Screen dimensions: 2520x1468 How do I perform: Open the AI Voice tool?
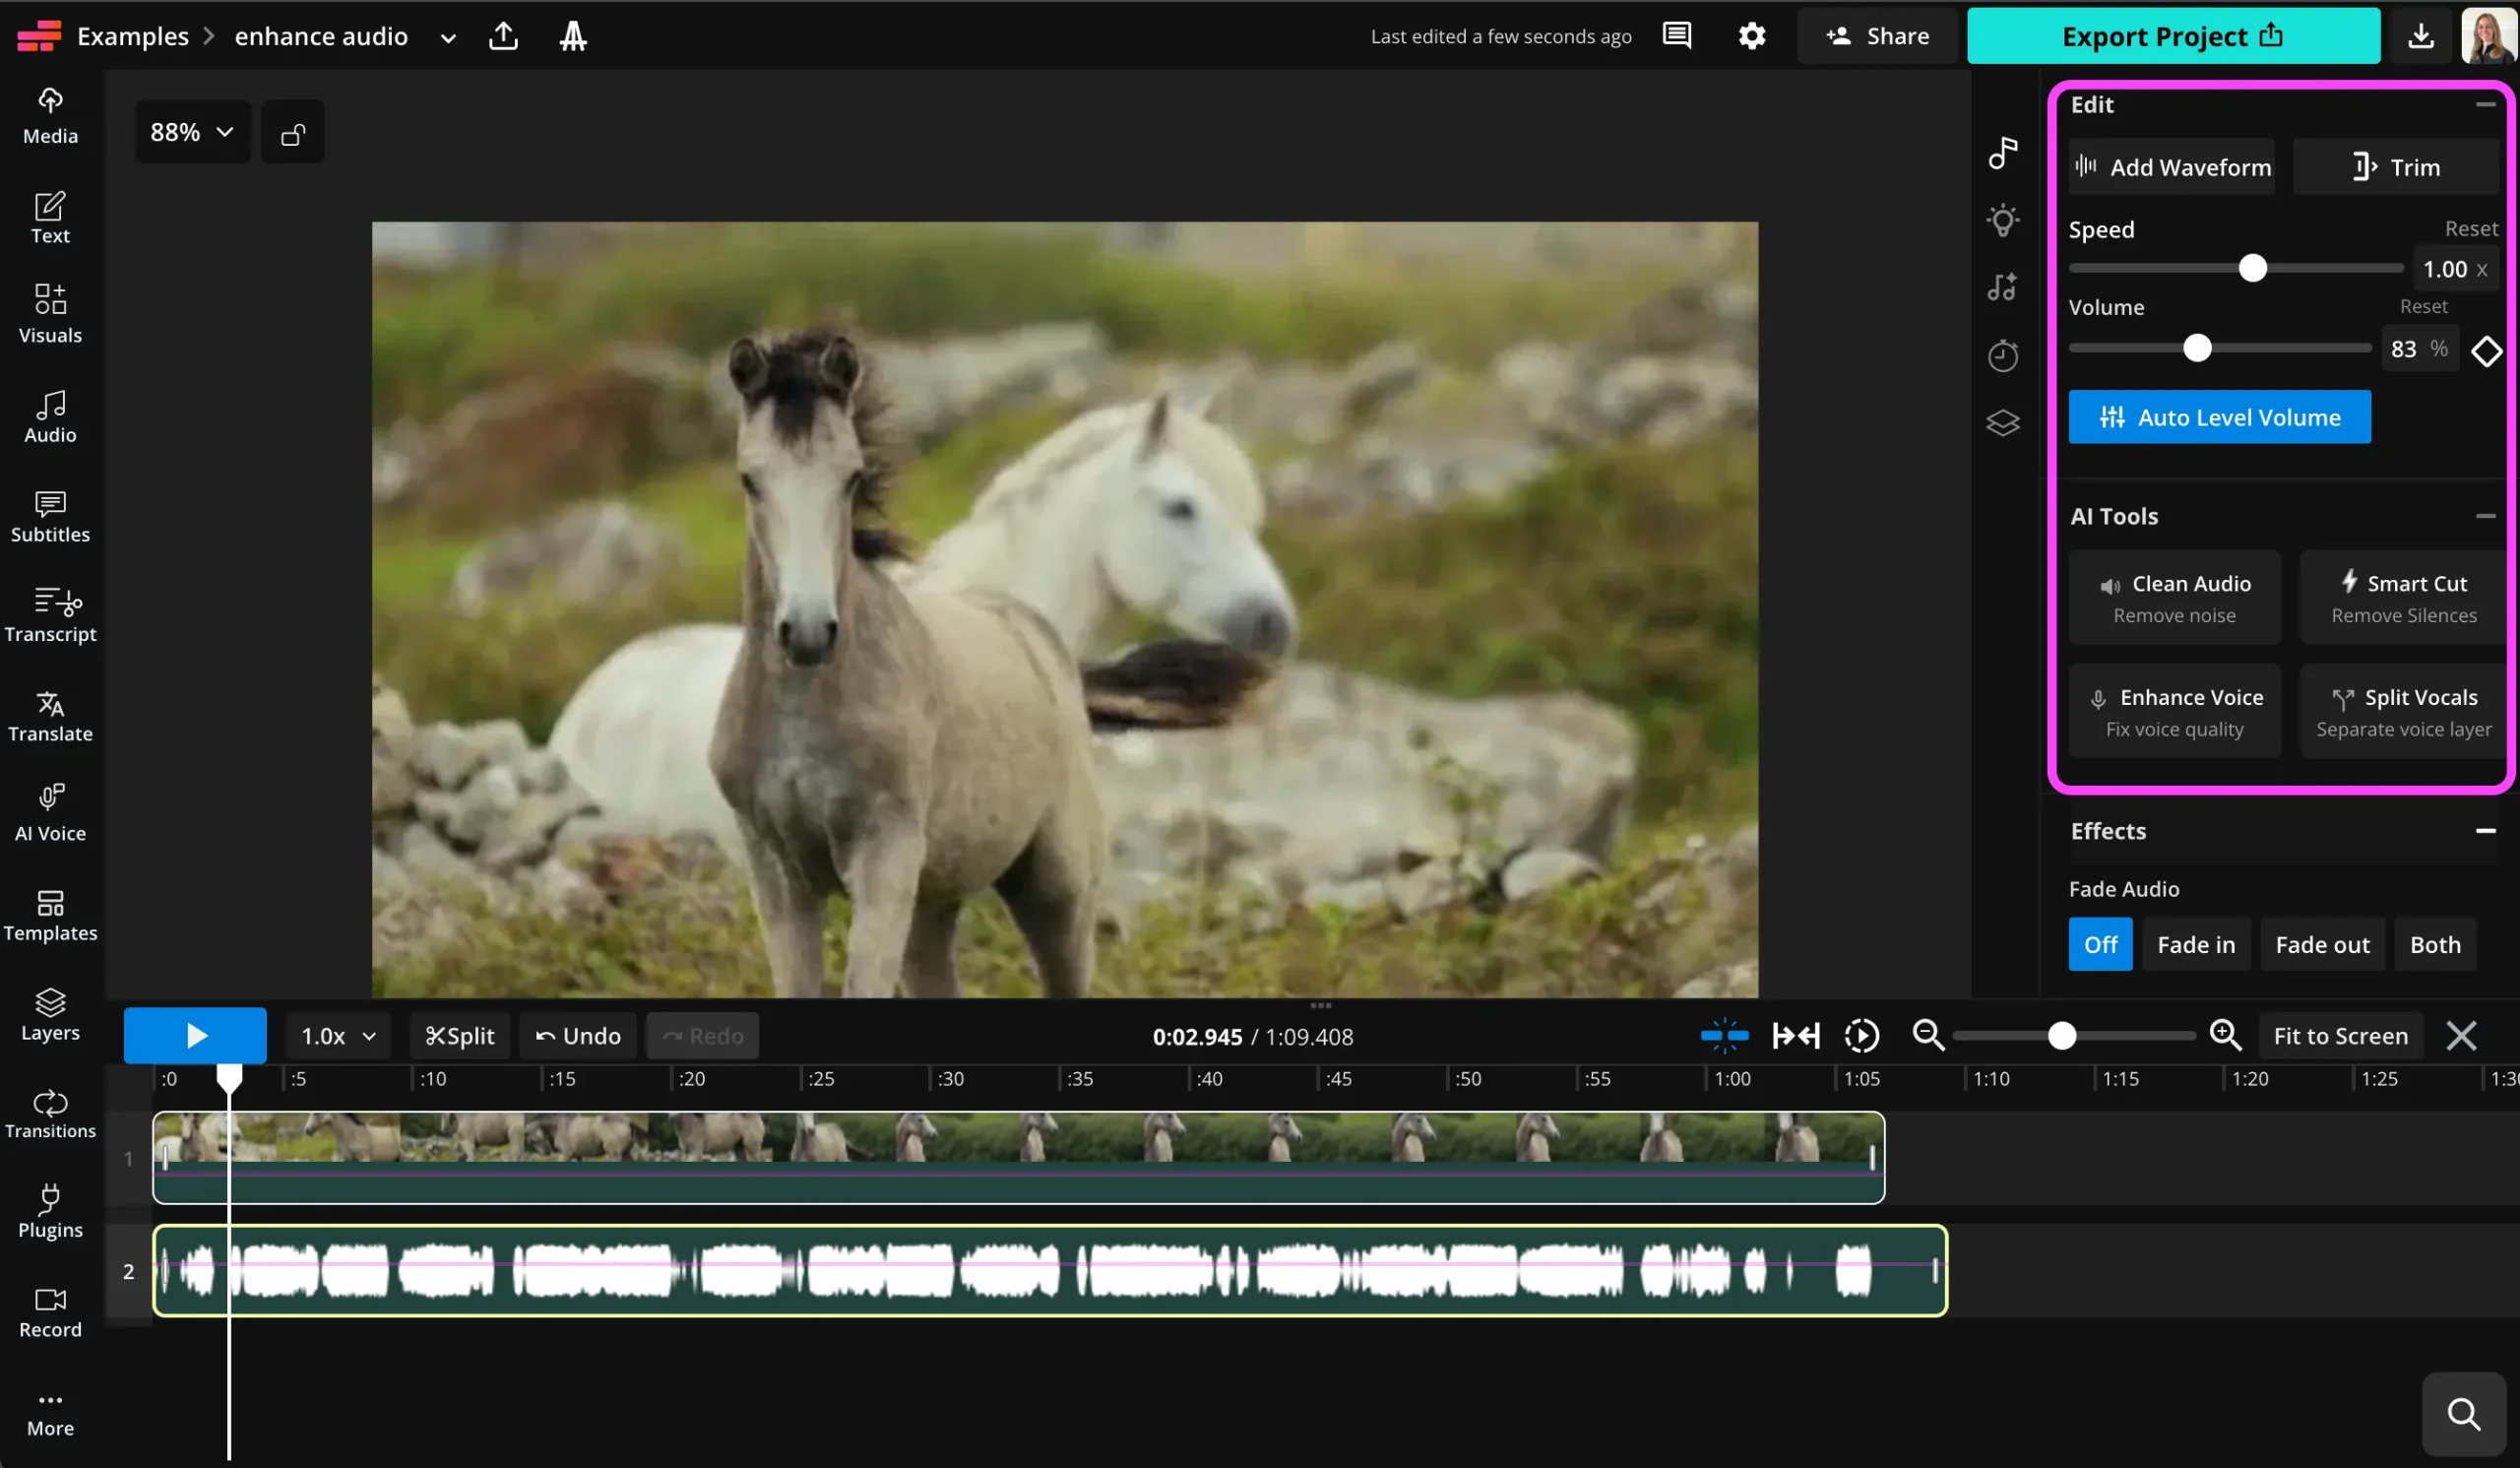tap(50, 813)
